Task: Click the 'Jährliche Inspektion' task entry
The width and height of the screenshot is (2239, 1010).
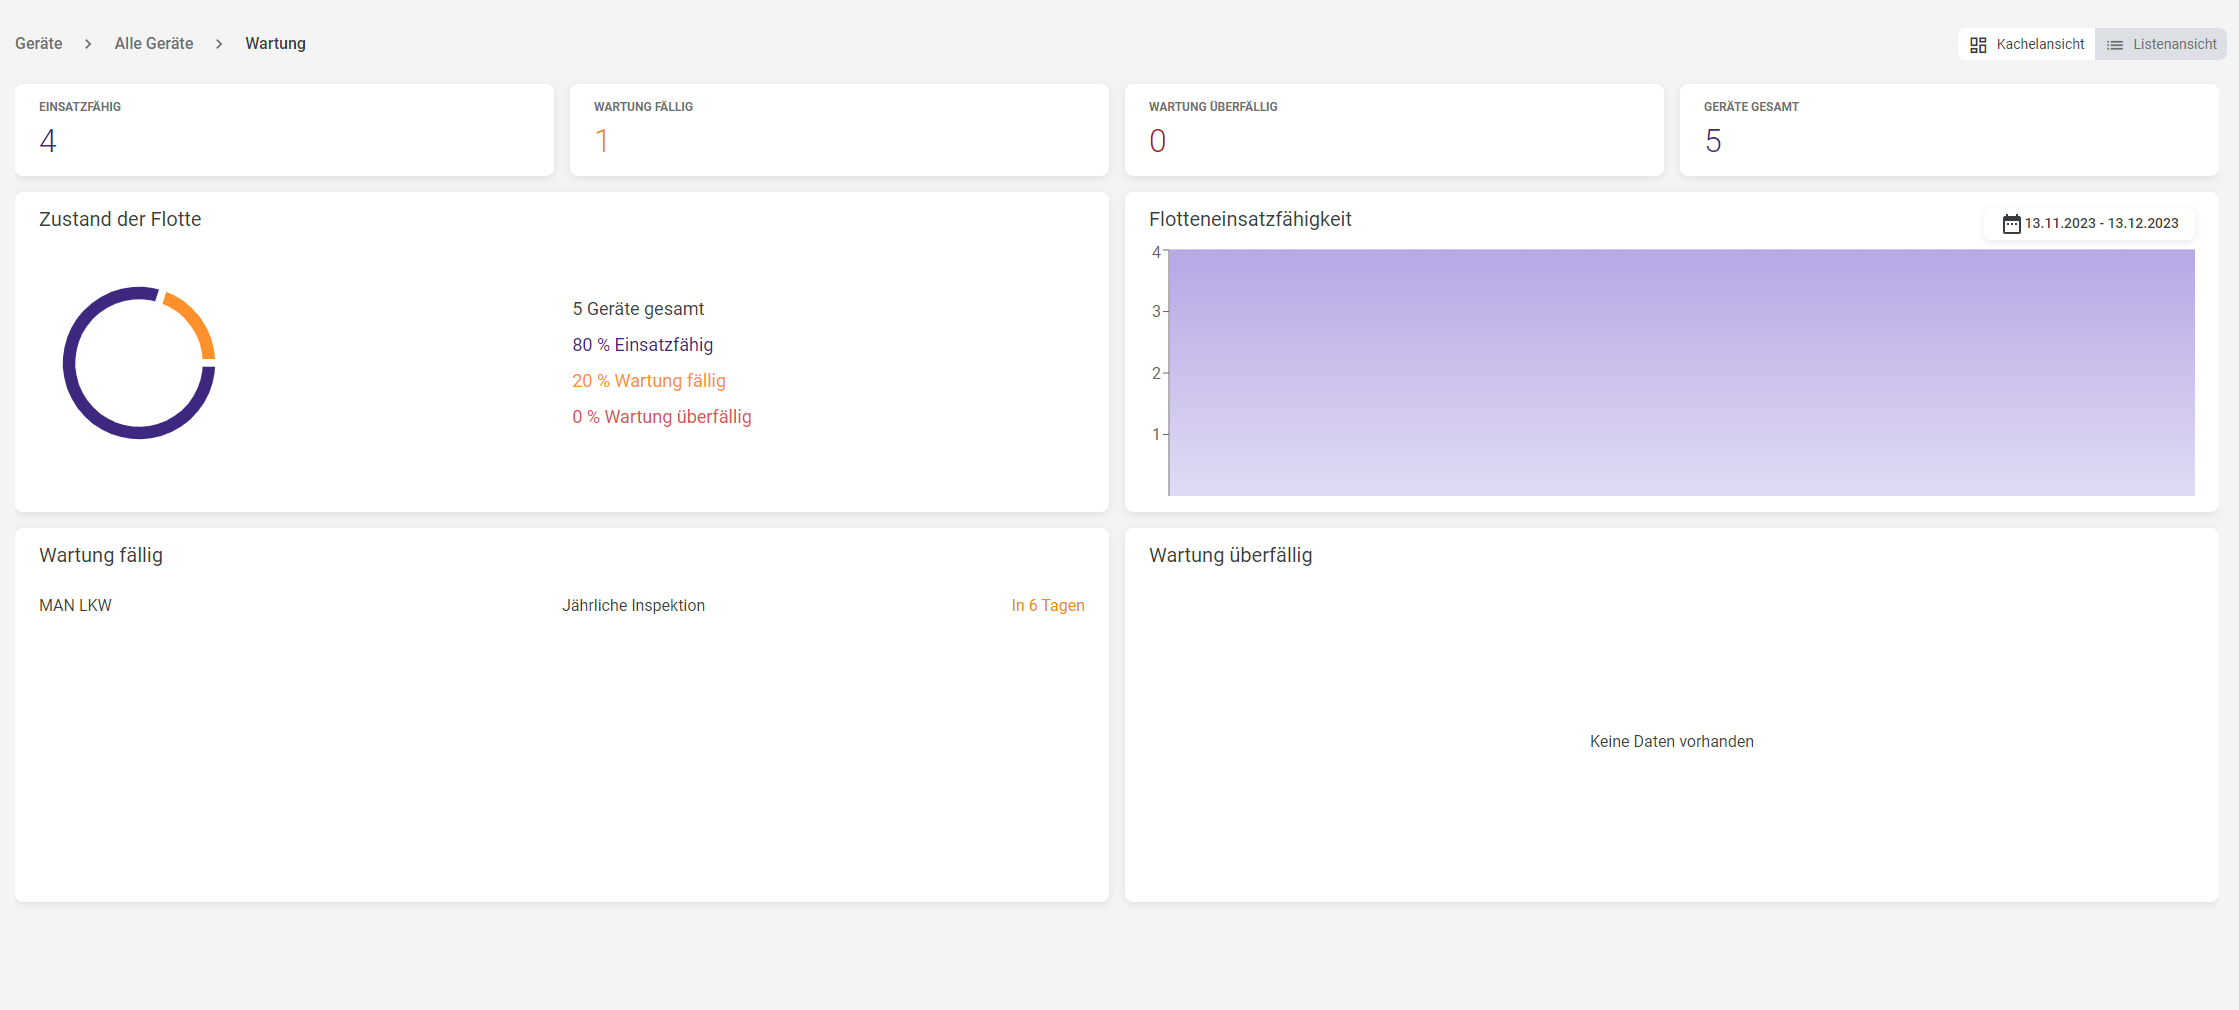Action: click(633, 605)
